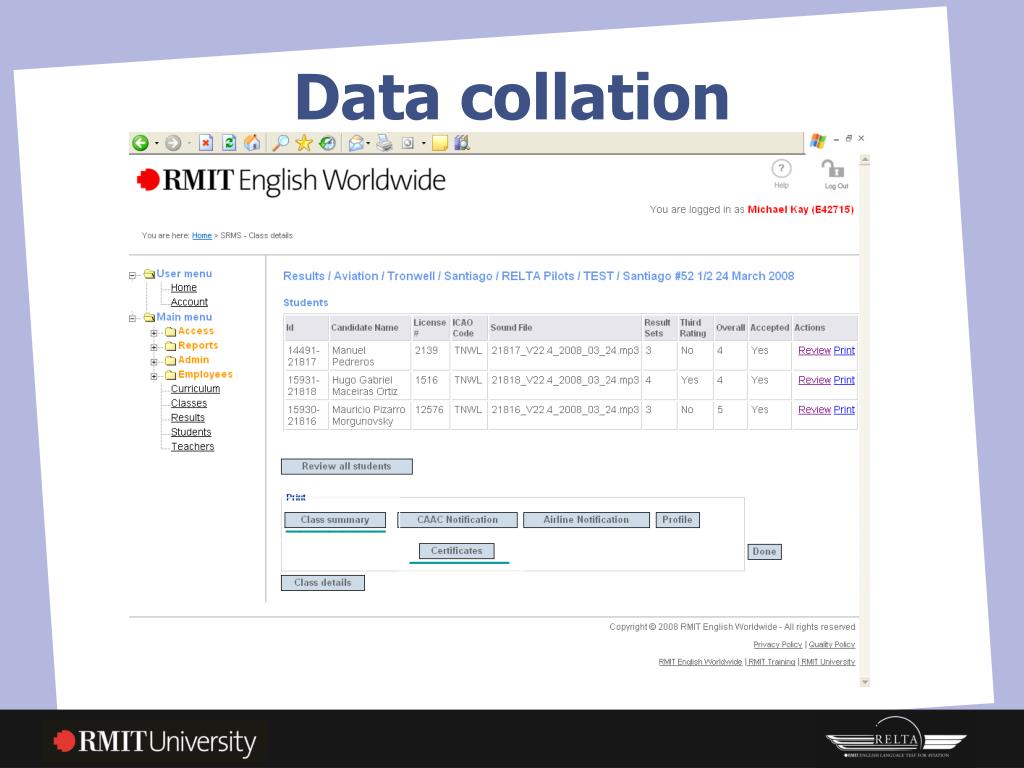Open the History icon in the toolbar
This screenshot has height=768, width=1024.
click(327, 142)
